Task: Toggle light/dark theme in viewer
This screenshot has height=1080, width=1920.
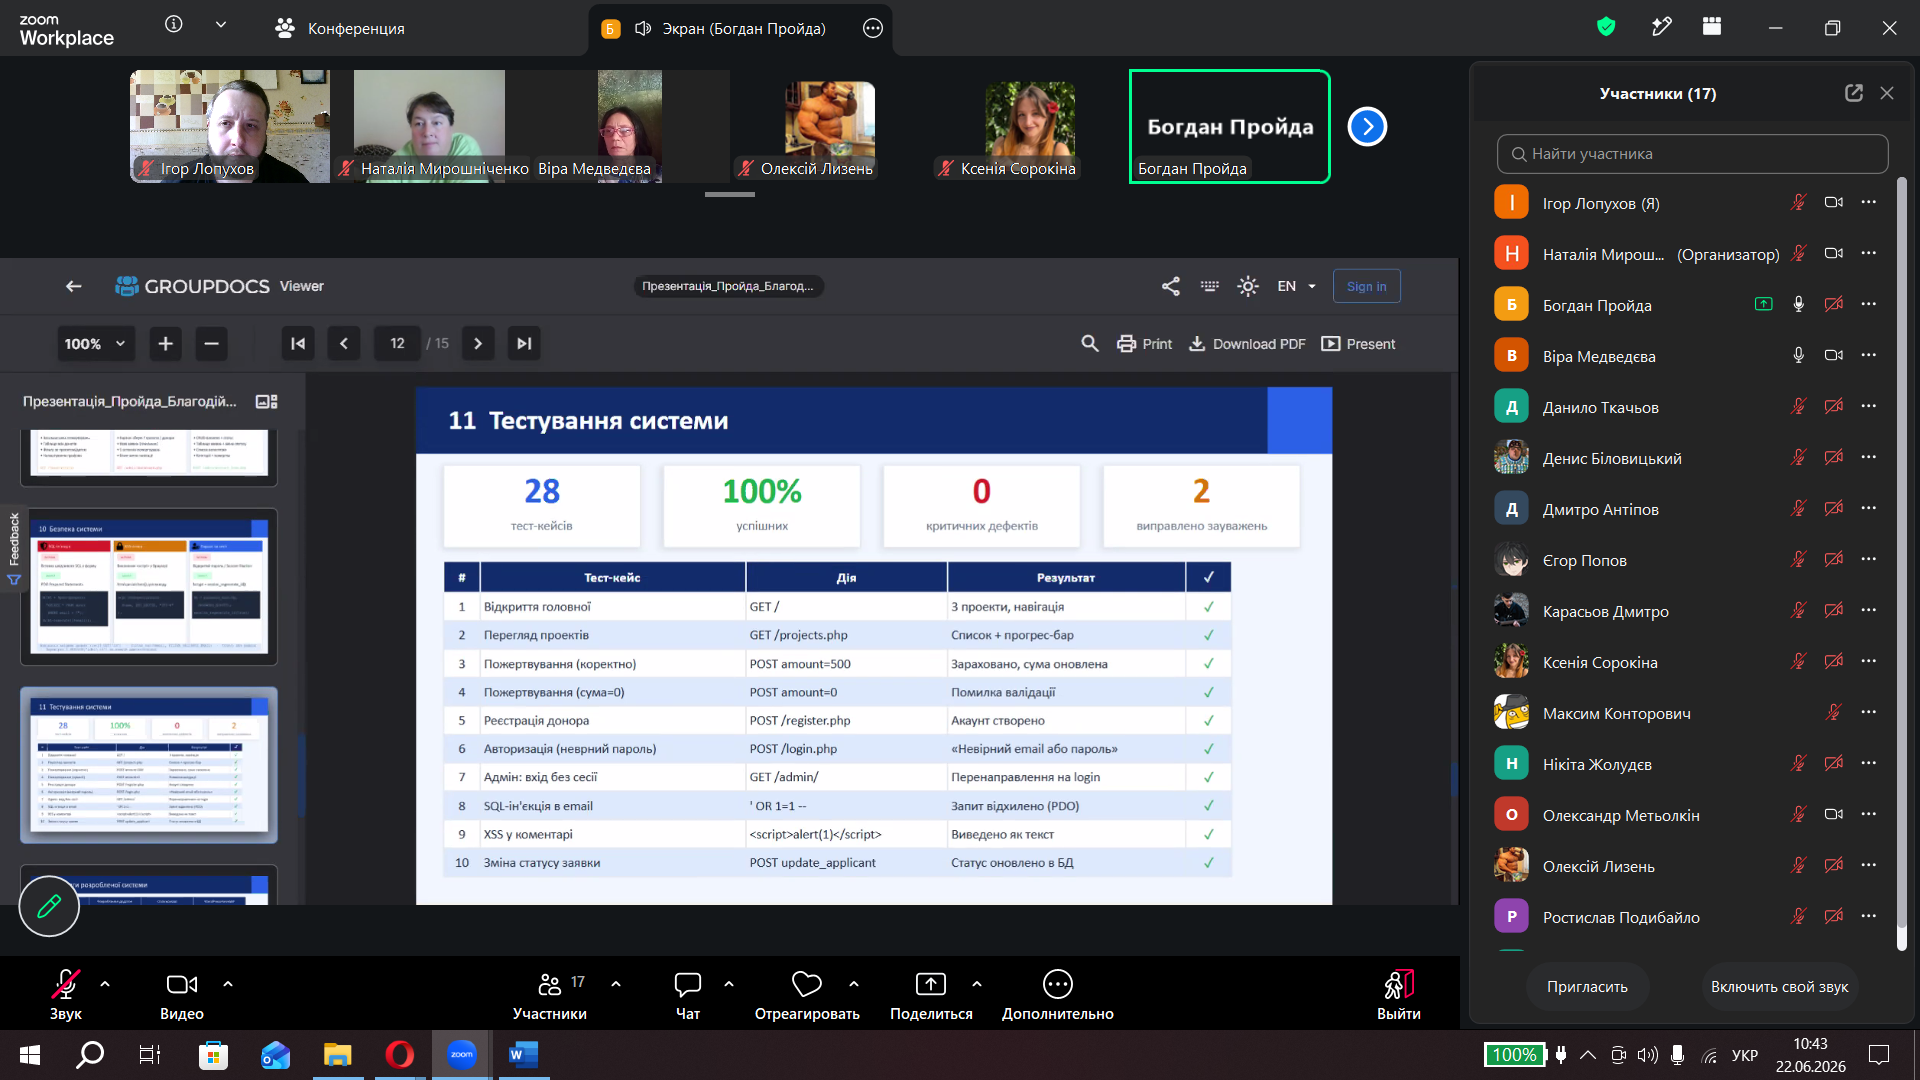Action: tap(1248, 286)
